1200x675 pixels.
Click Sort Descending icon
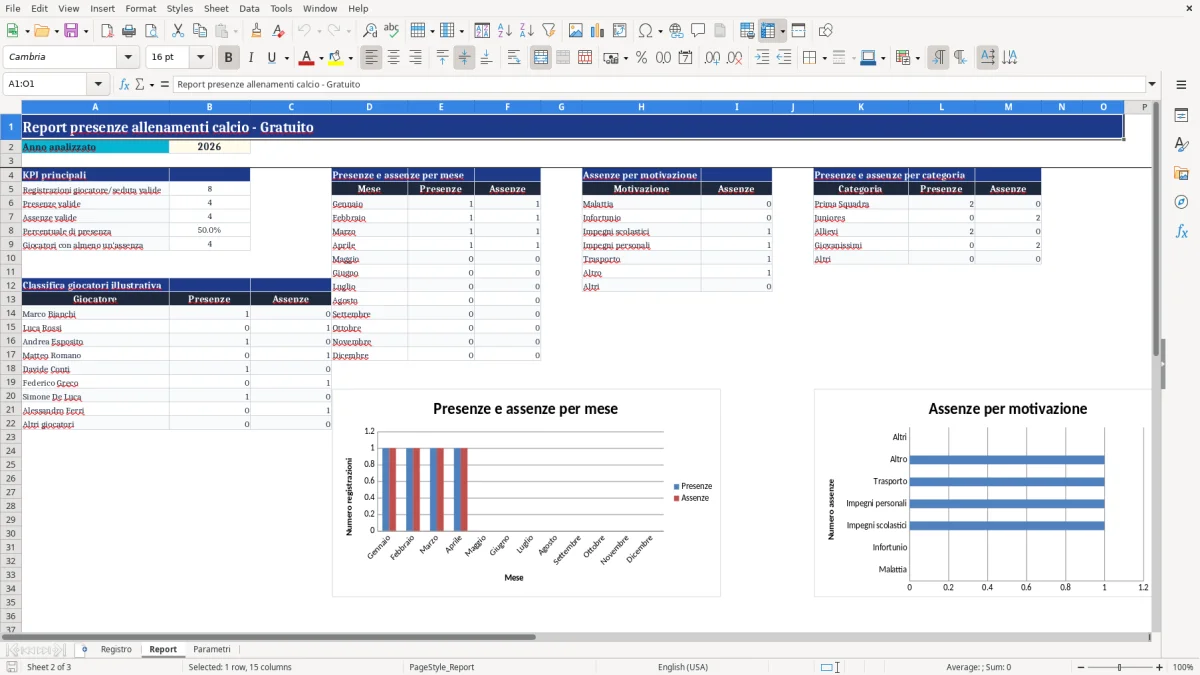(x=527, y=31)
